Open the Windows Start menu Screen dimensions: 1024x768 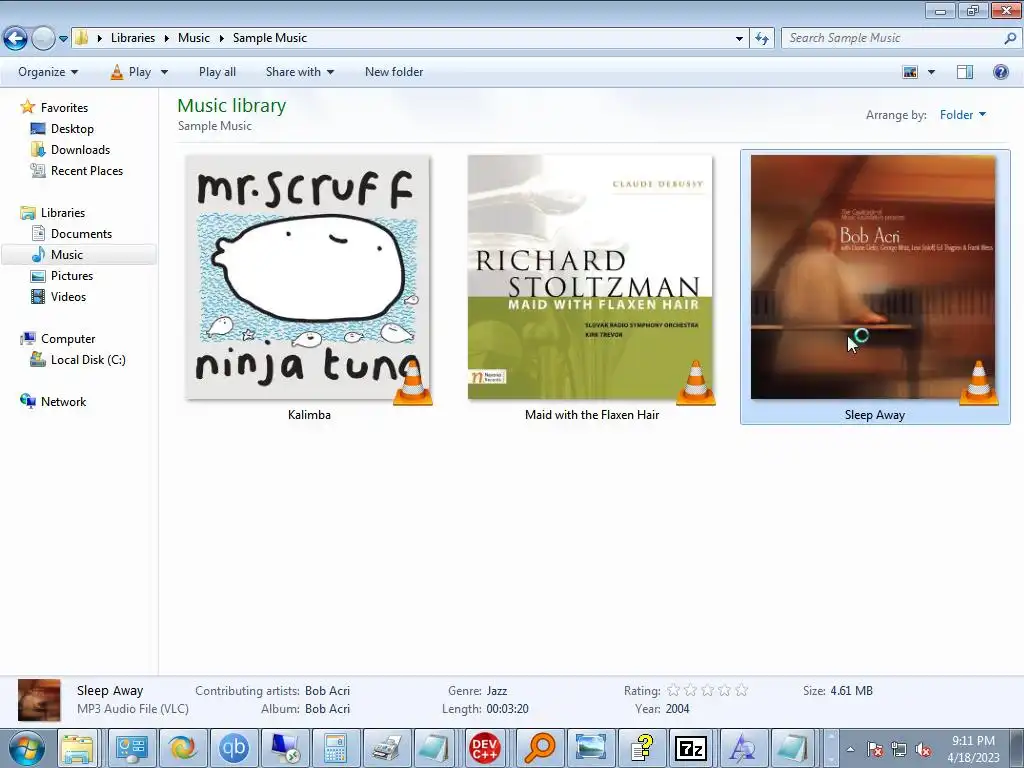coord(25,748)
